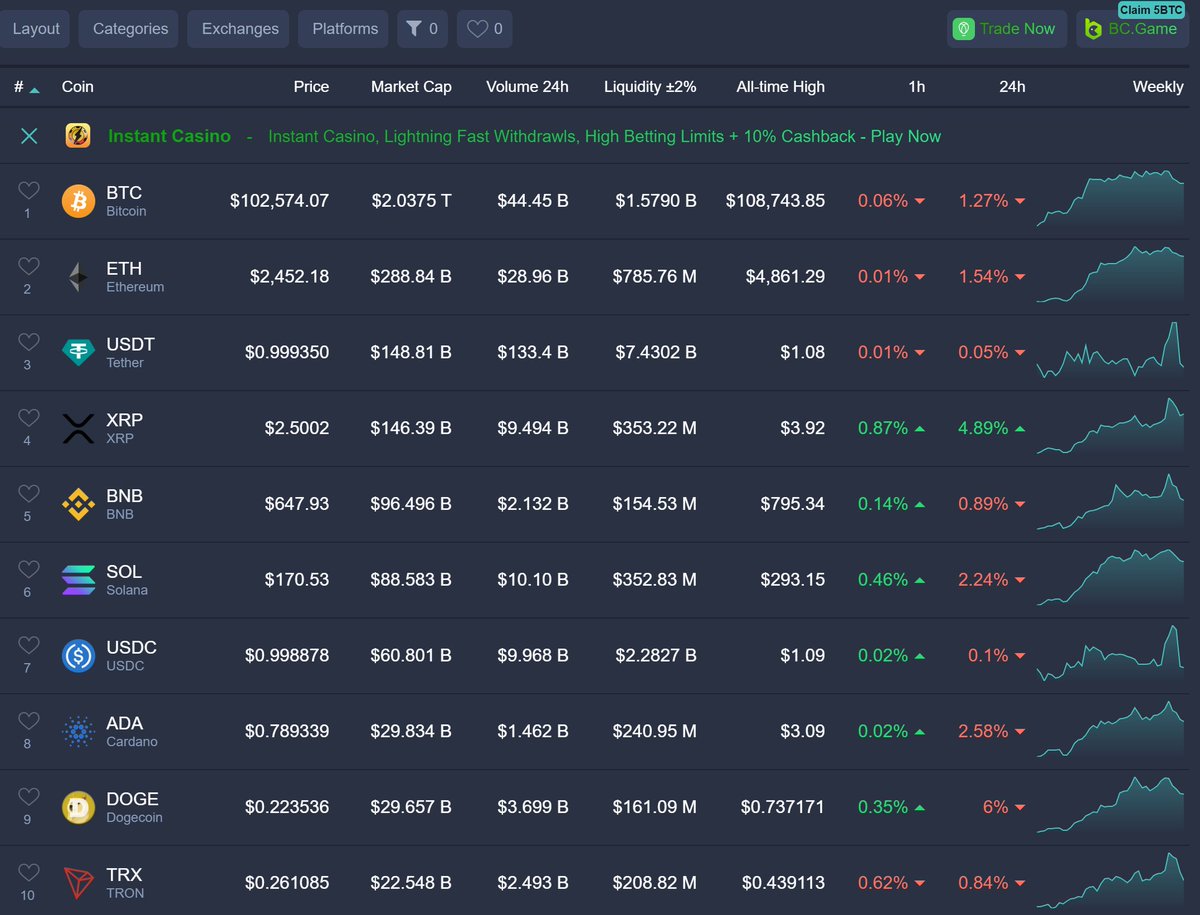Click the Cardano logo icon
Viewport: 1200px width, 915px height.
pyautogui.click(x=78, y=732)
